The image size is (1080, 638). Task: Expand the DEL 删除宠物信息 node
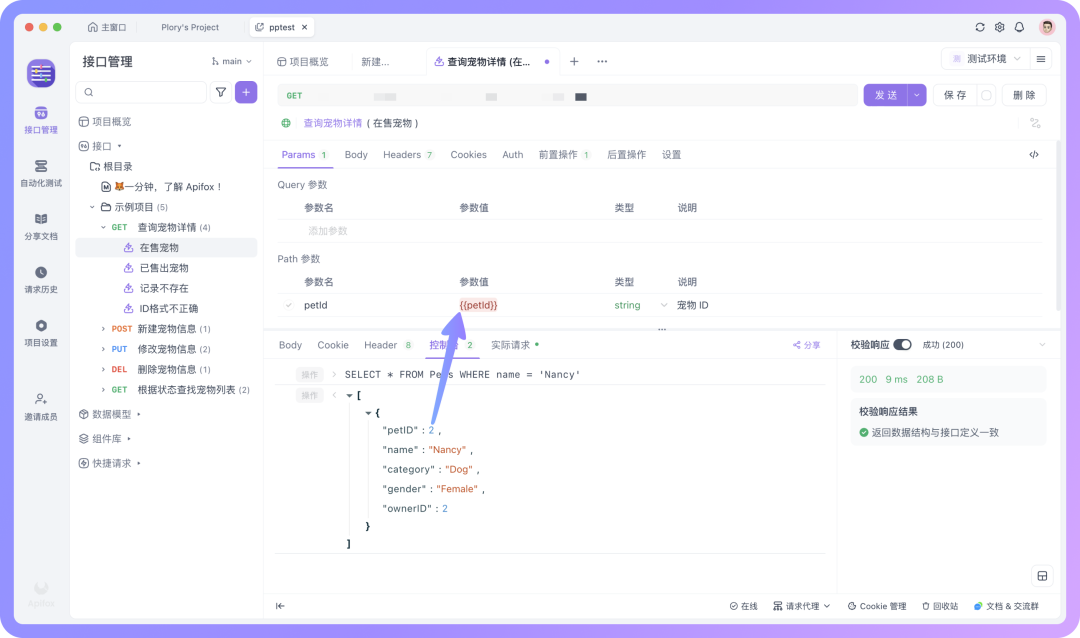pyautogui.click(x=103, y=369)
